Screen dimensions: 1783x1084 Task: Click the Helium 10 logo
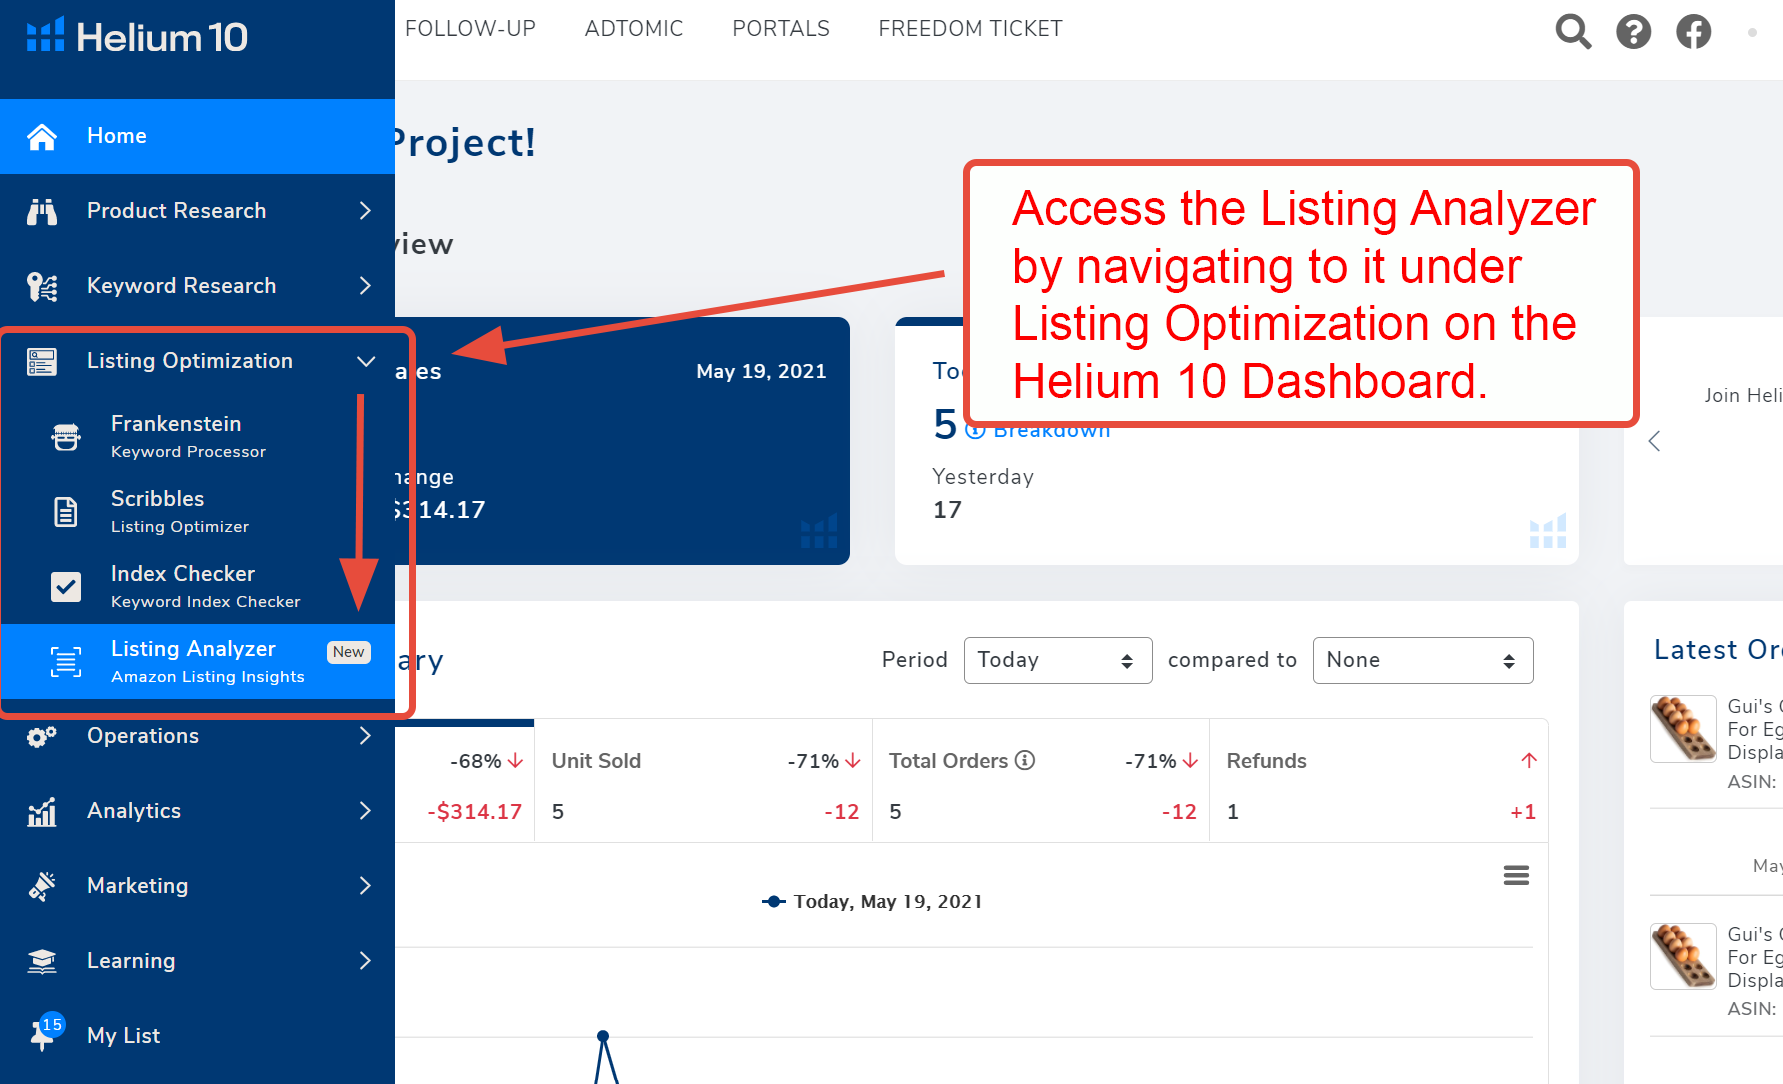pos(137,37)
